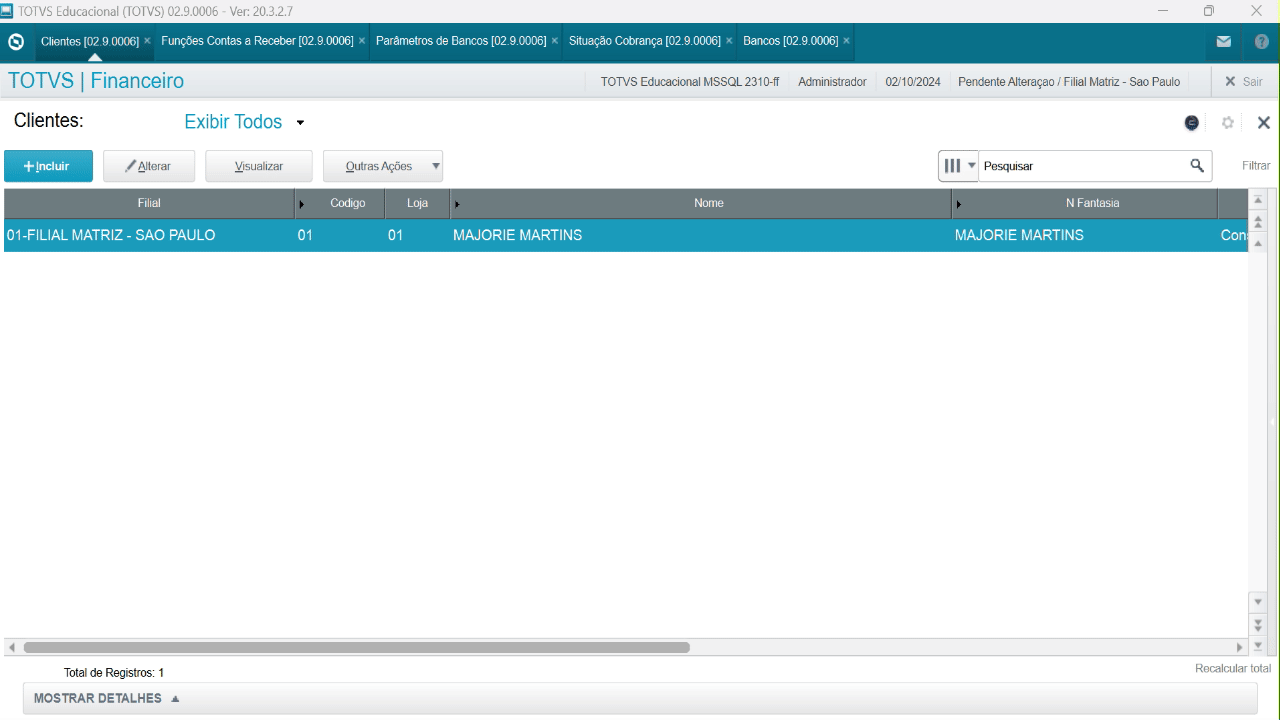The width and height of the screenshot is (1280, 720).
Task: Close the Funções Contas a Receber tab
Action: (x=362, y=41)
